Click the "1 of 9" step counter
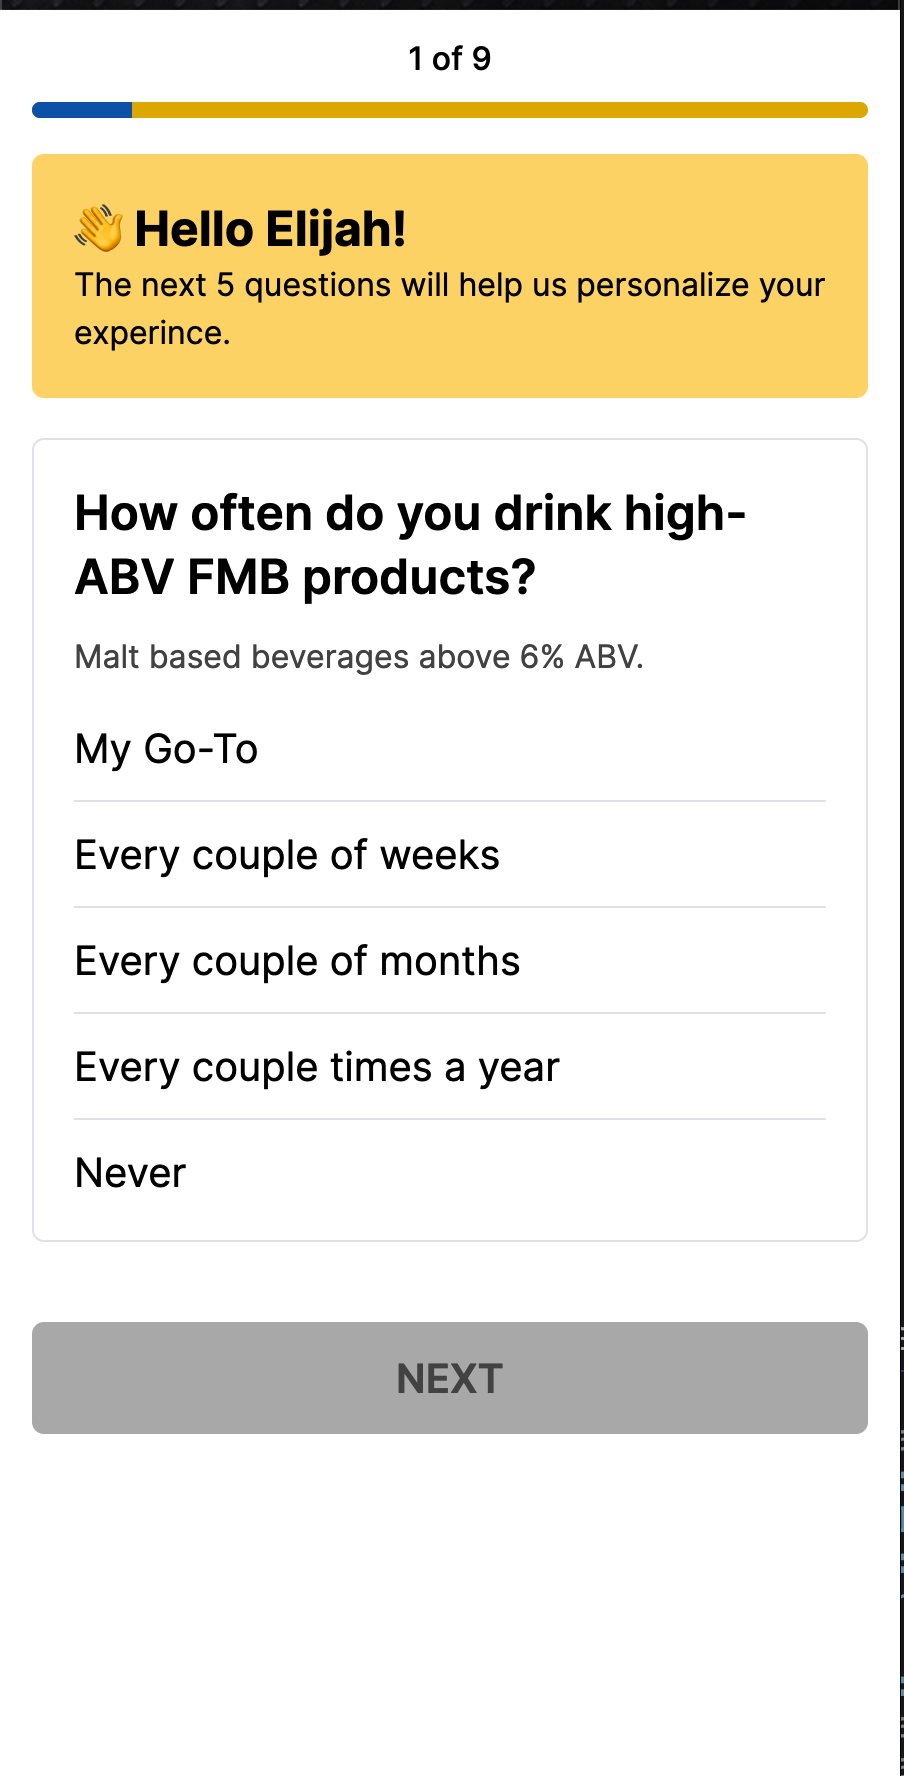Screen dimensions: 904x1776 click(x=450, y=59)
